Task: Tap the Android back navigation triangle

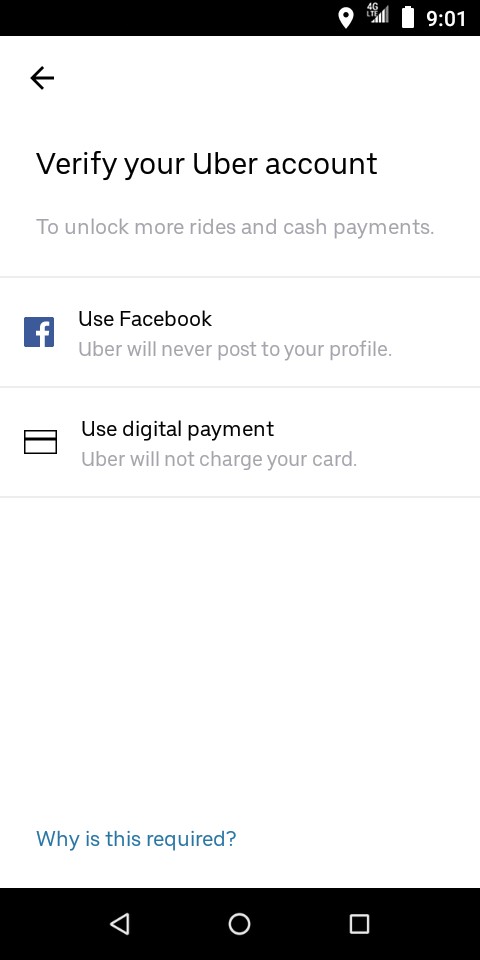Action: [119, 924]
